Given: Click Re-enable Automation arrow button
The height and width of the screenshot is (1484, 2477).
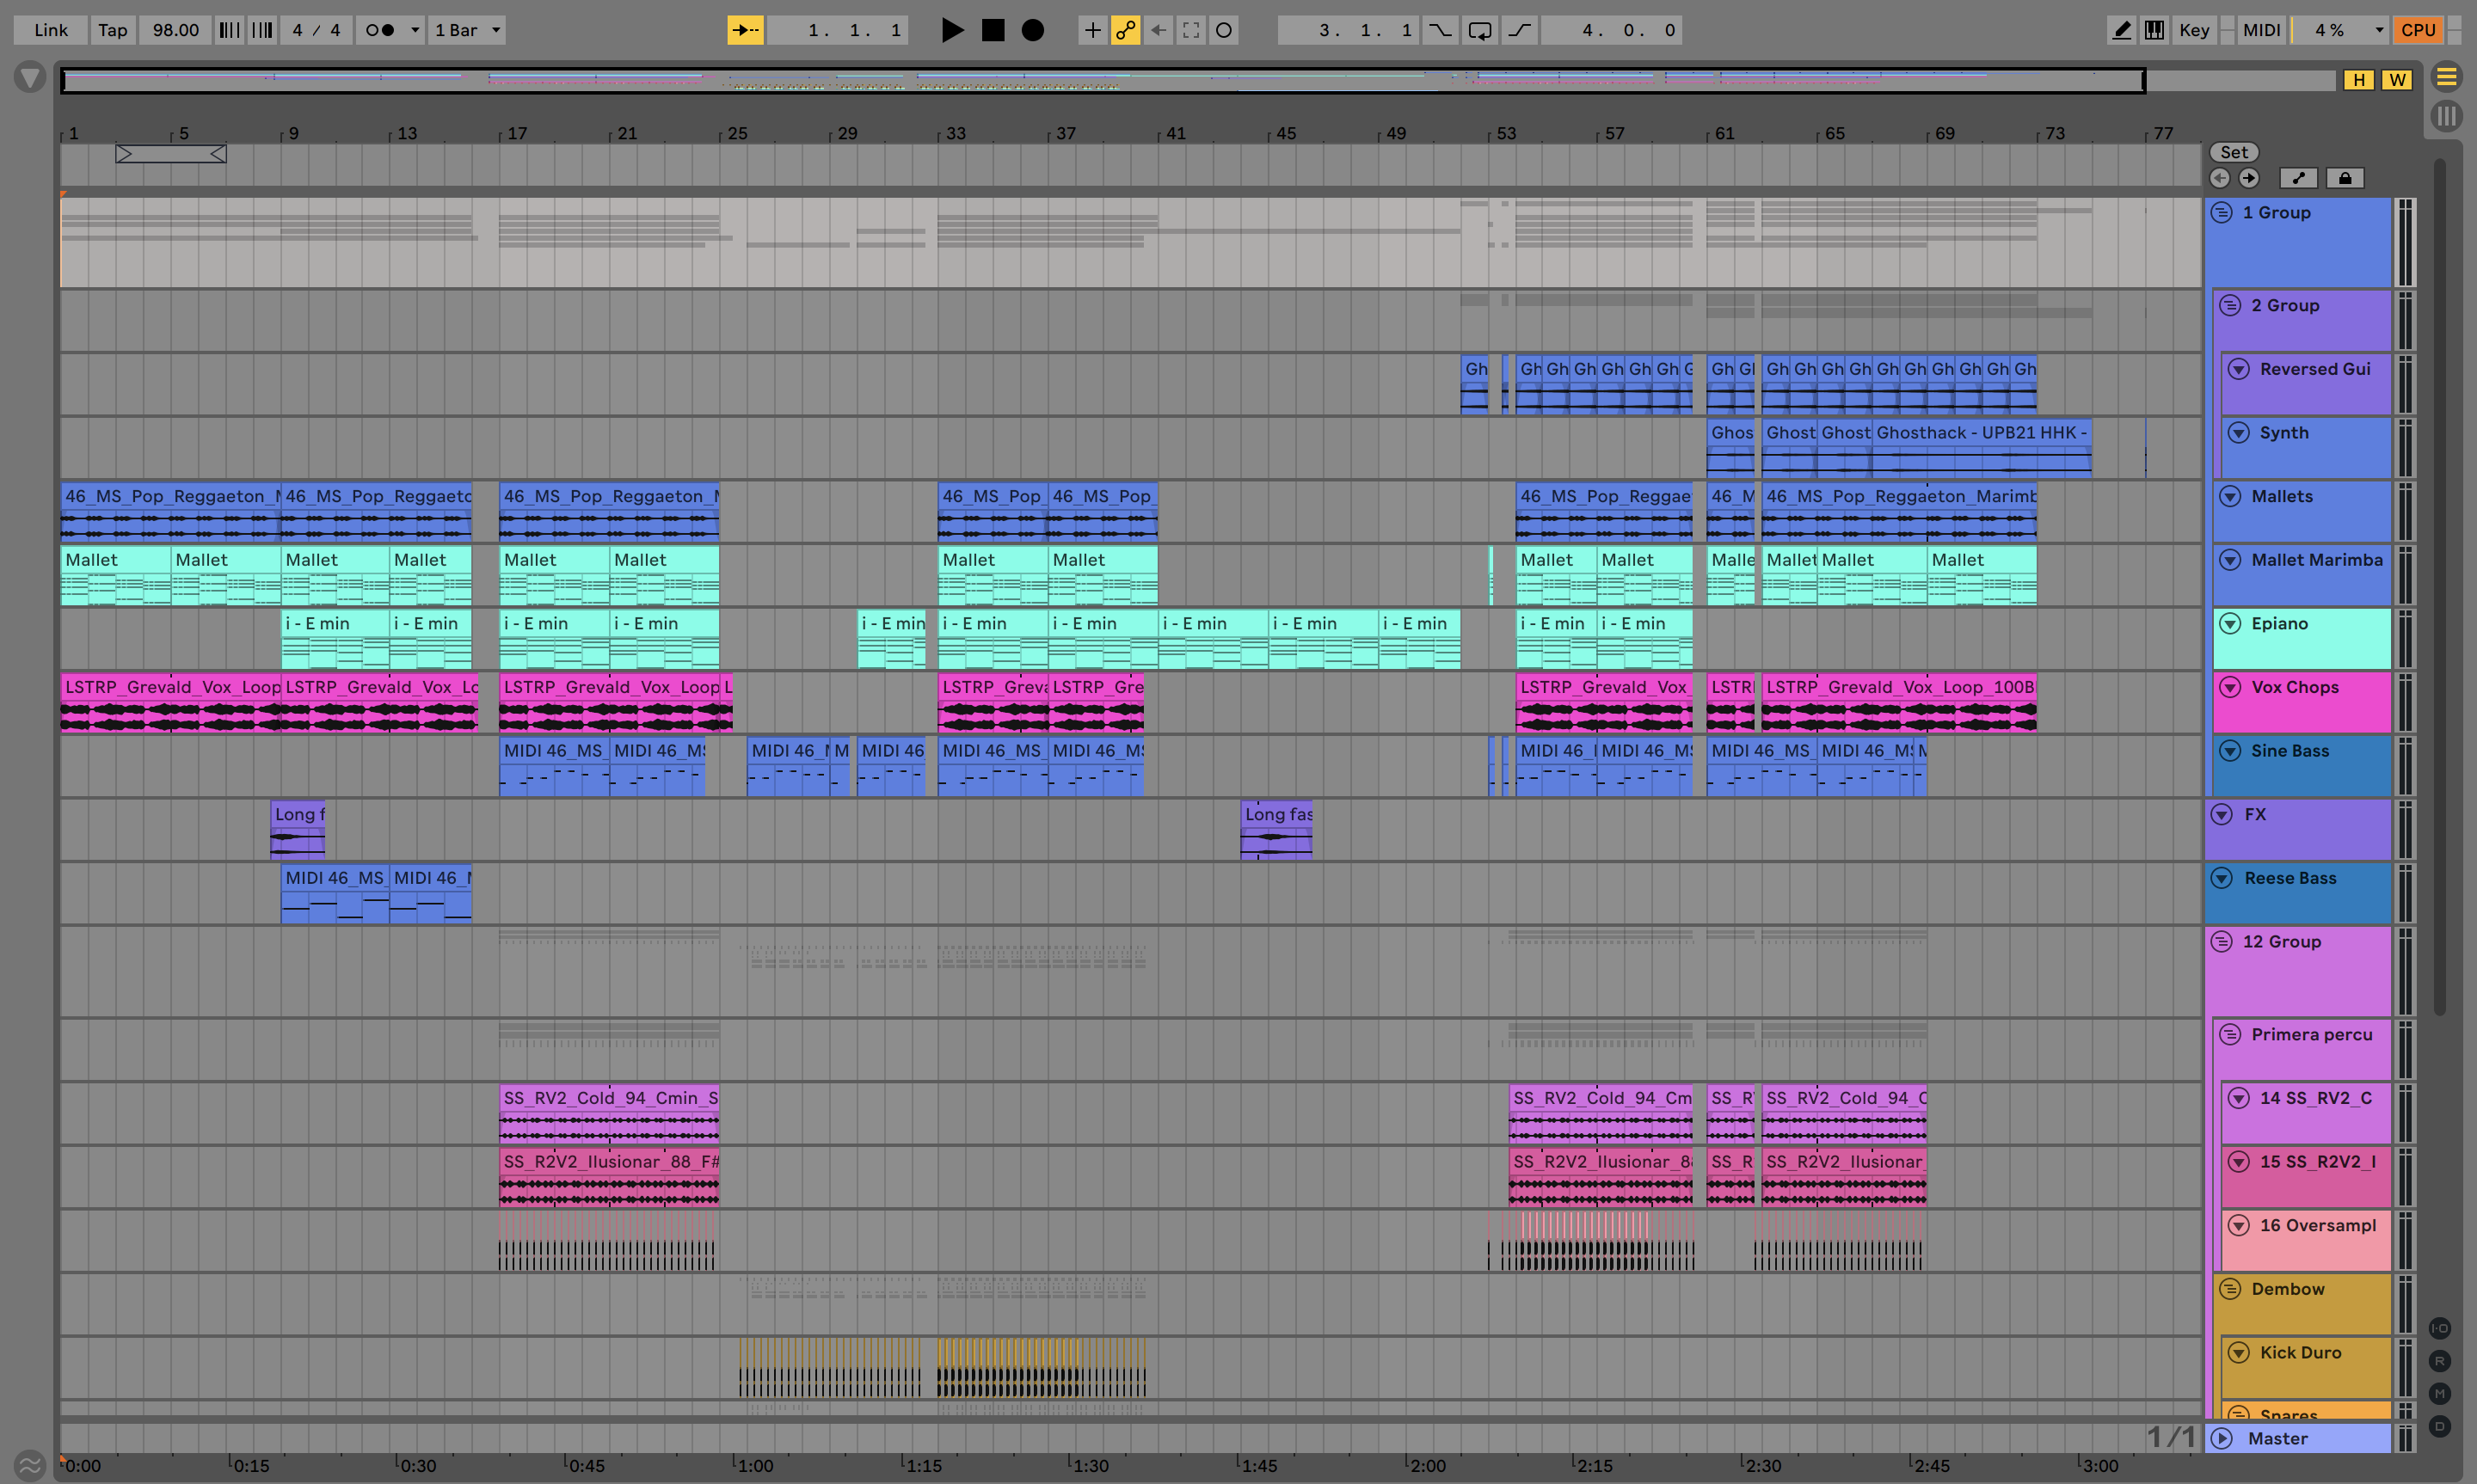Looking at the screenshot, I should point(1158,30).
